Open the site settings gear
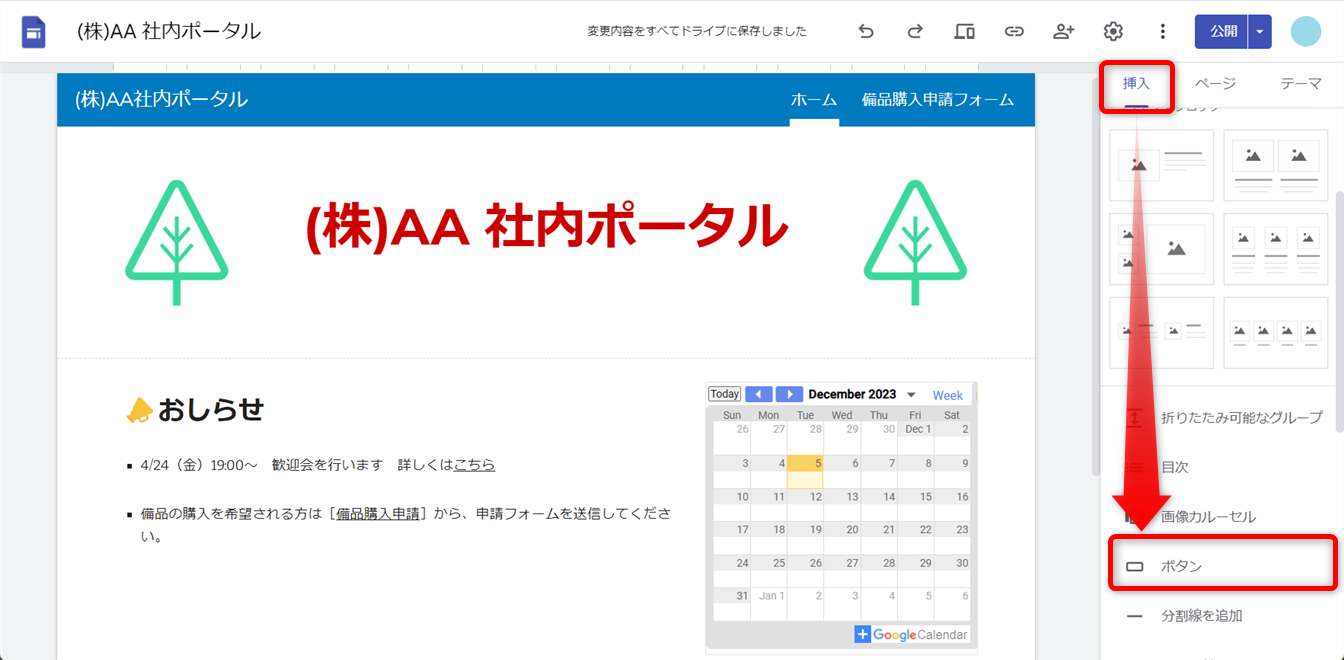Image resolution: width=1344 pixels, height=660 pixels. tap(1113, 31)
